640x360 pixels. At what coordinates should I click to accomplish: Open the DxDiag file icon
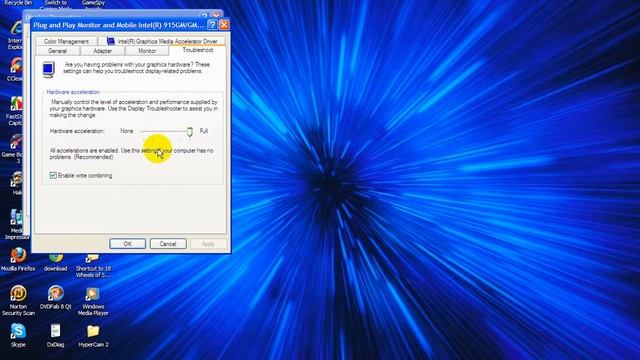[x=56, y=336]
